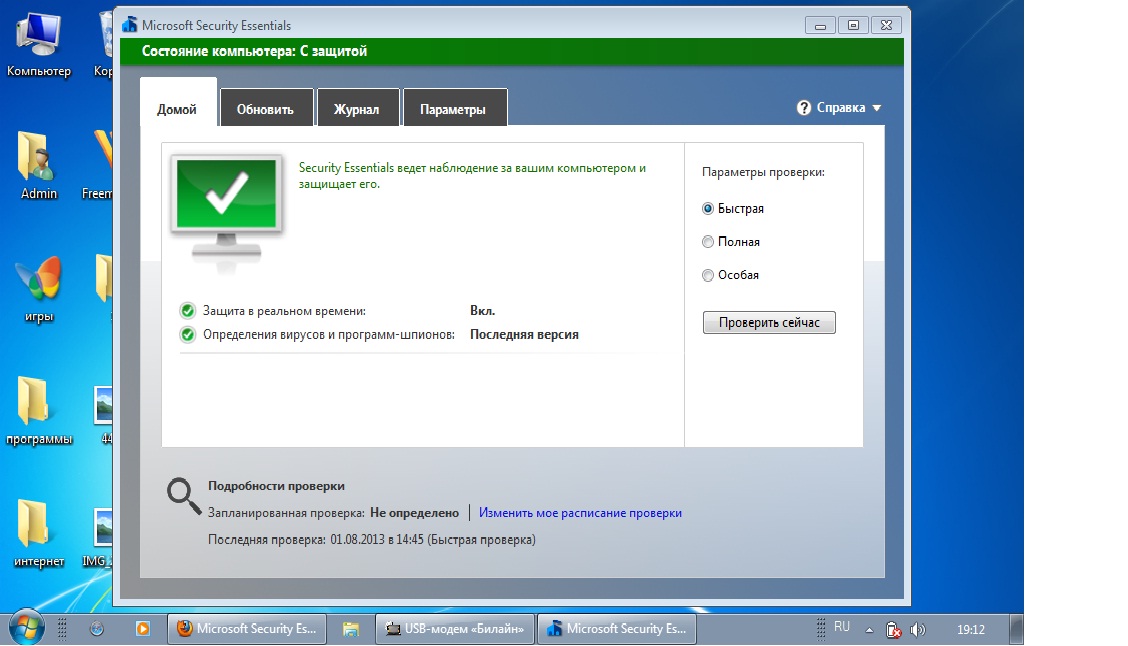Open the Параметры tab
This screenshot has height=646, width=1128.
(453, 109)
